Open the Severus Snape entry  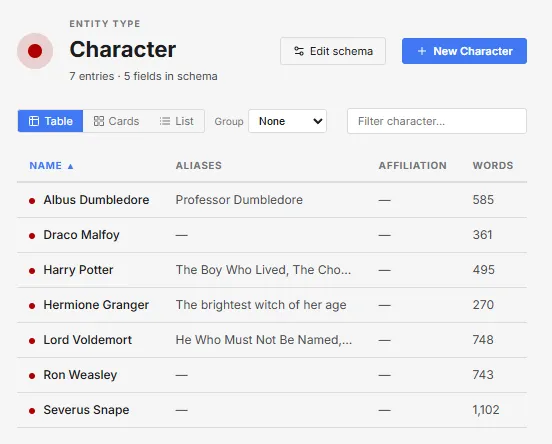tap(86, 410)
